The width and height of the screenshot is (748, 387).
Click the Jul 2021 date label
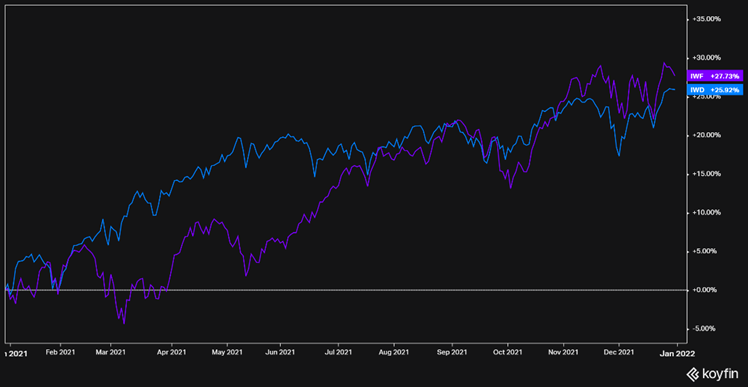click(x=338, y=353)
